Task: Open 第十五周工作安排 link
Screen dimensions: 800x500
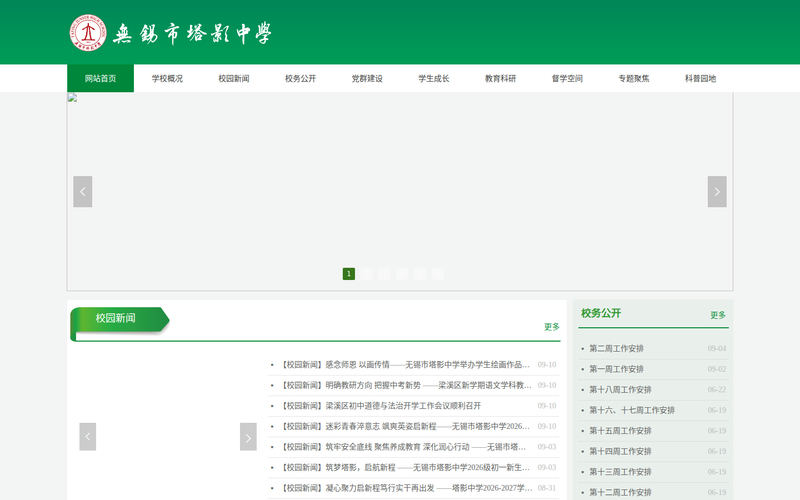Action: pos(620,431)
